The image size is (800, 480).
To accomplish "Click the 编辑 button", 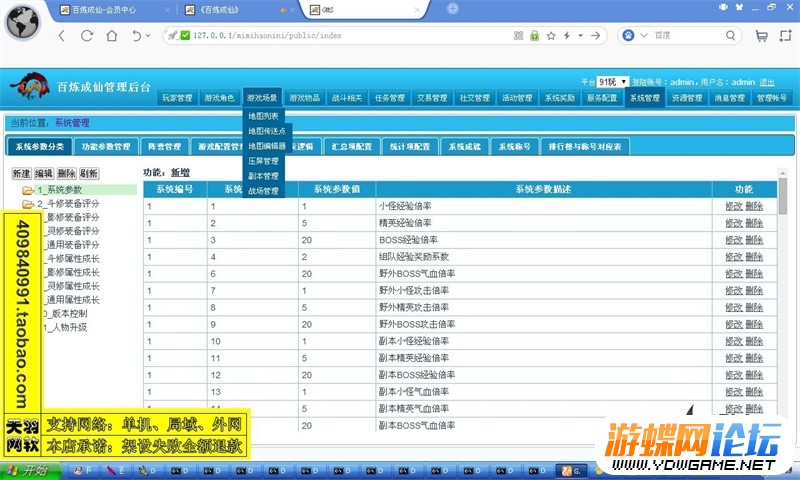I will (44, 173).
